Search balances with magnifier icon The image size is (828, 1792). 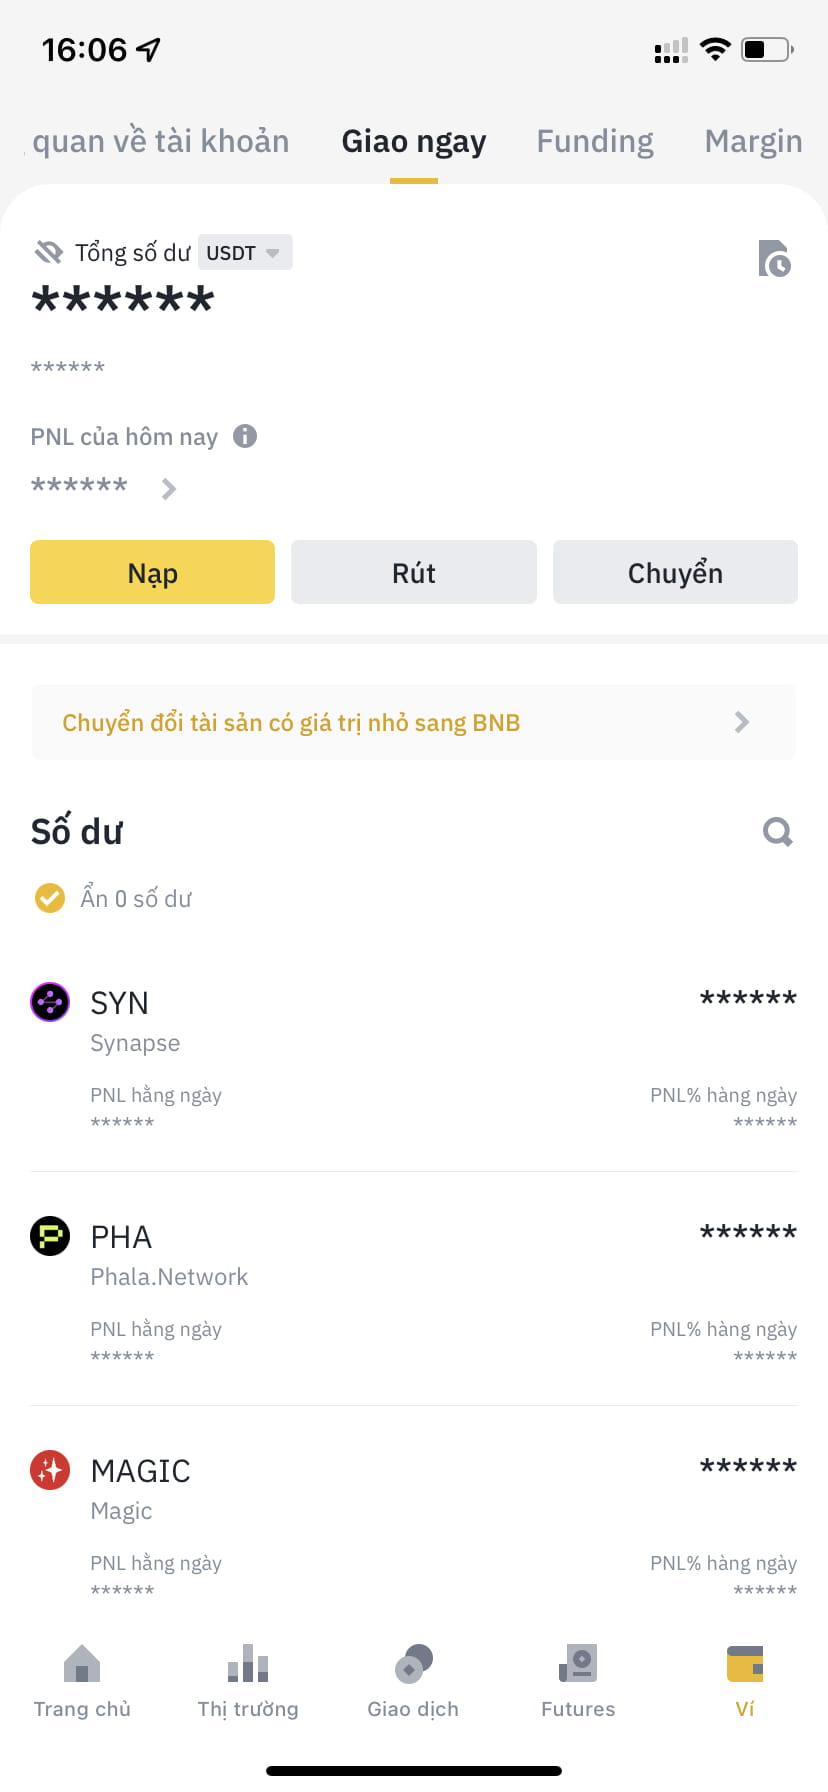[777, 831]
